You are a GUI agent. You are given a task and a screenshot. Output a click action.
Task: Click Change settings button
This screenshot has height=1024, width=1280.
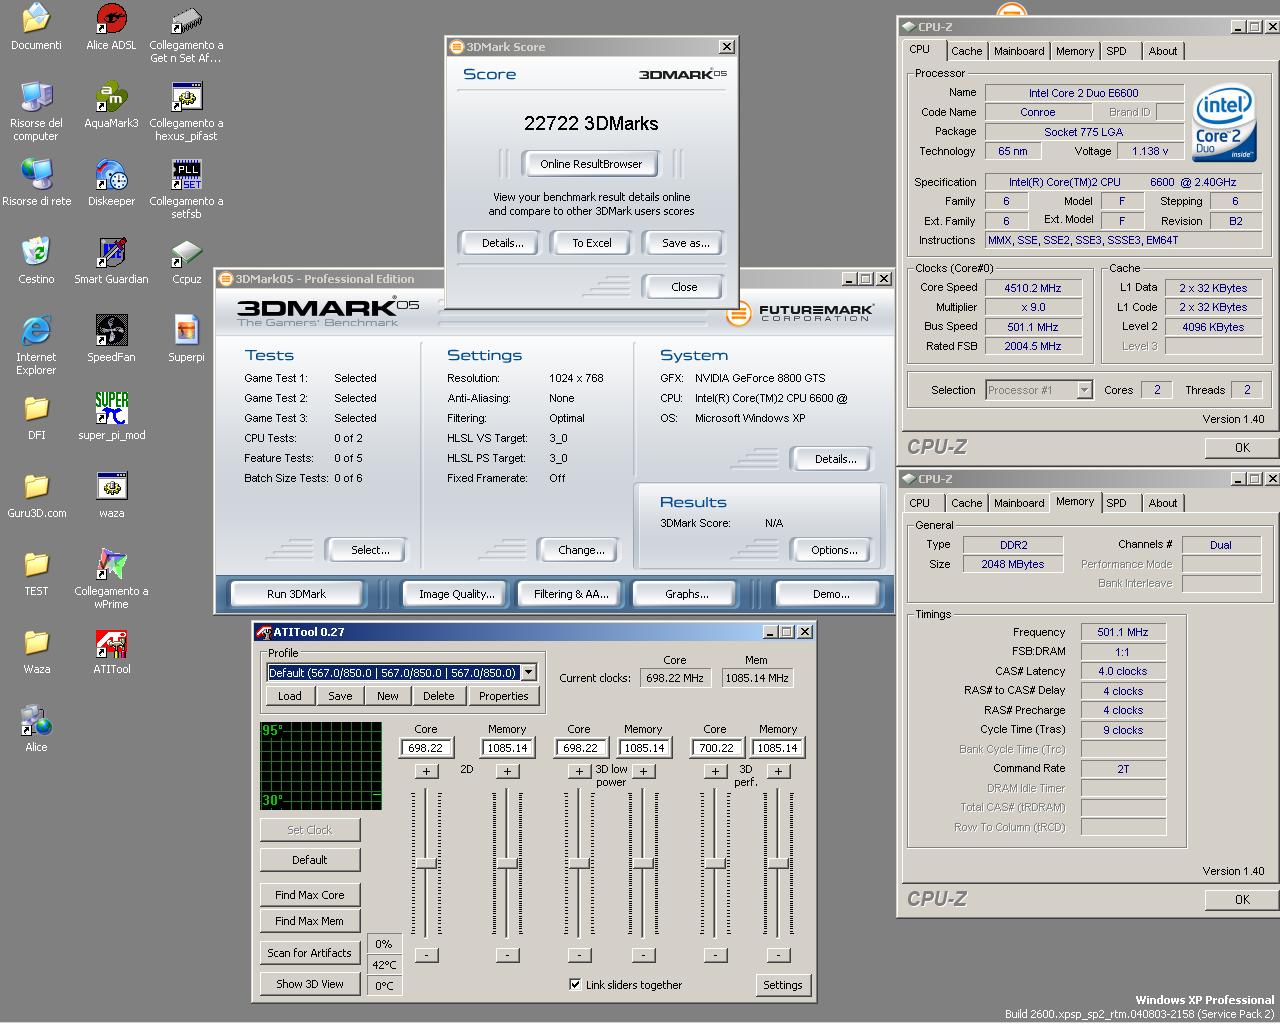point(581,550)
